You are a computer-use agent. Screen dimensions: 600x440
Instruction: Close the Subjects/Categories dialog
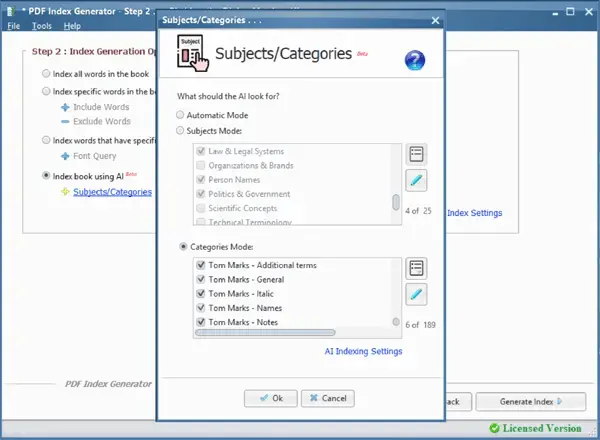point(435,20)
